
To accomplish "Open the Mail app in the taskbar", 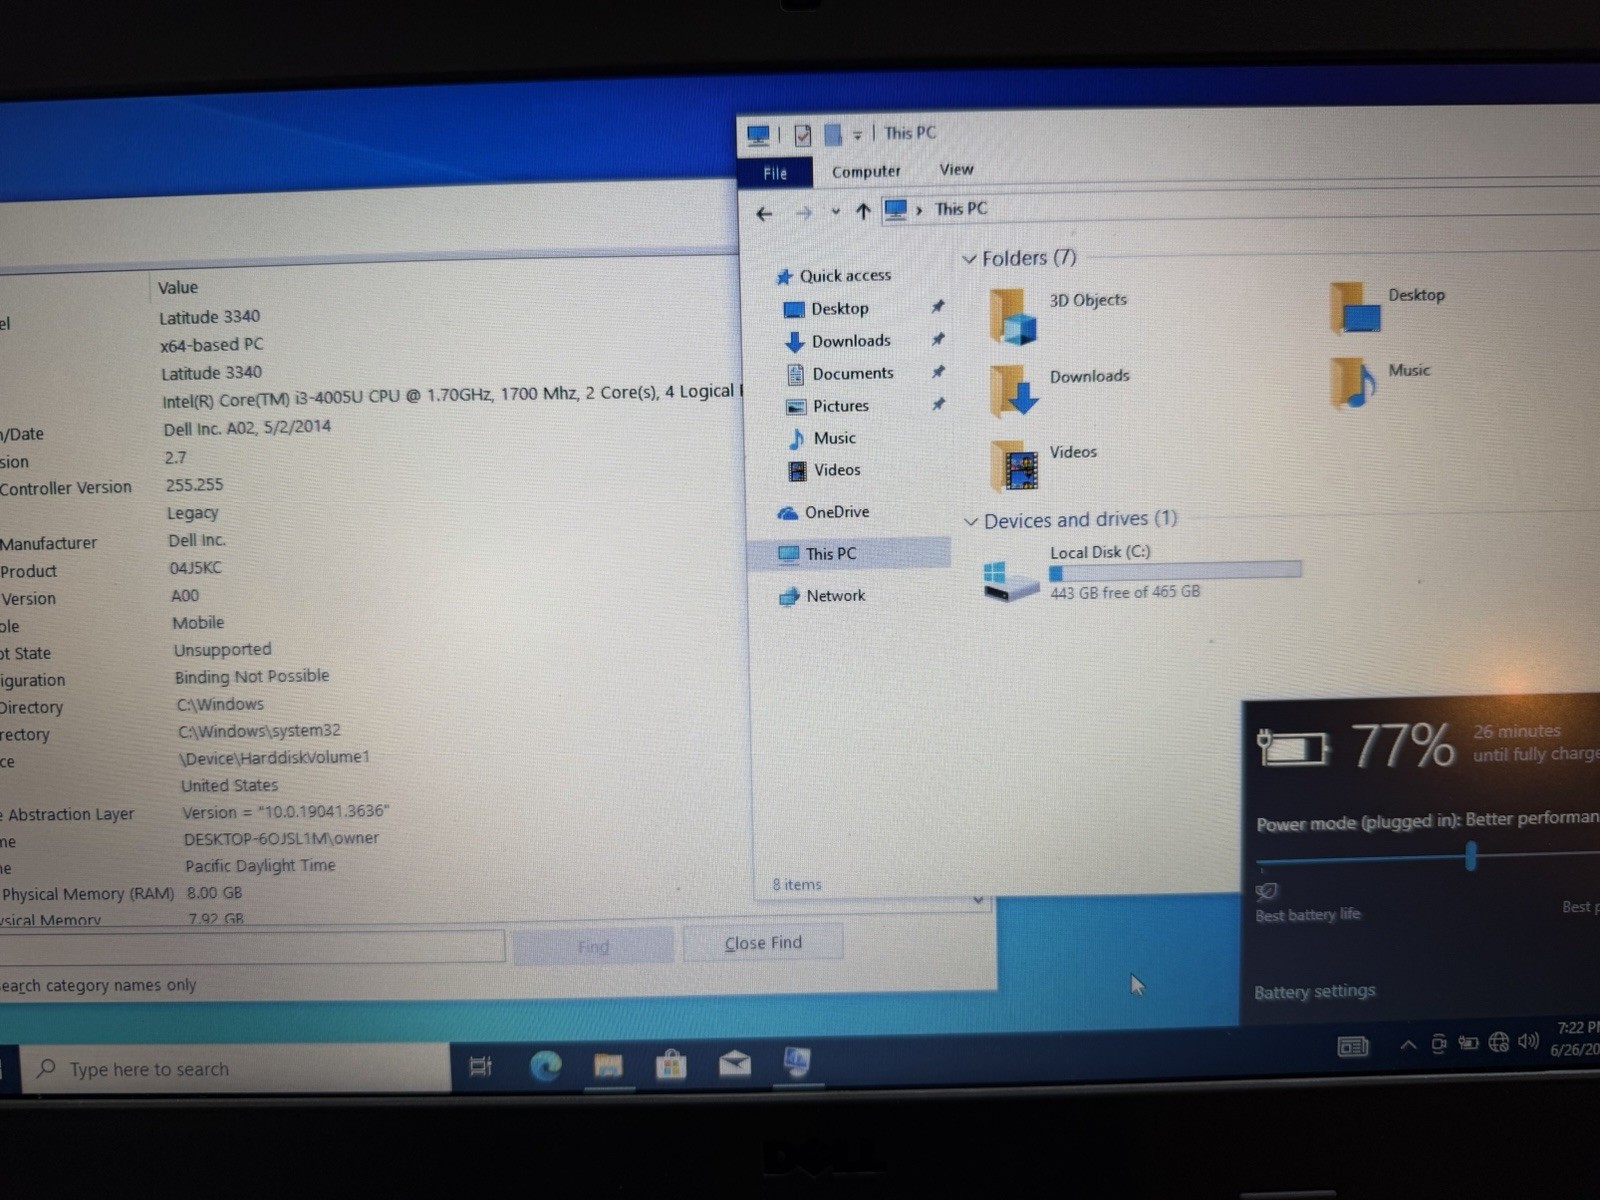I will tap(735, 1063).
